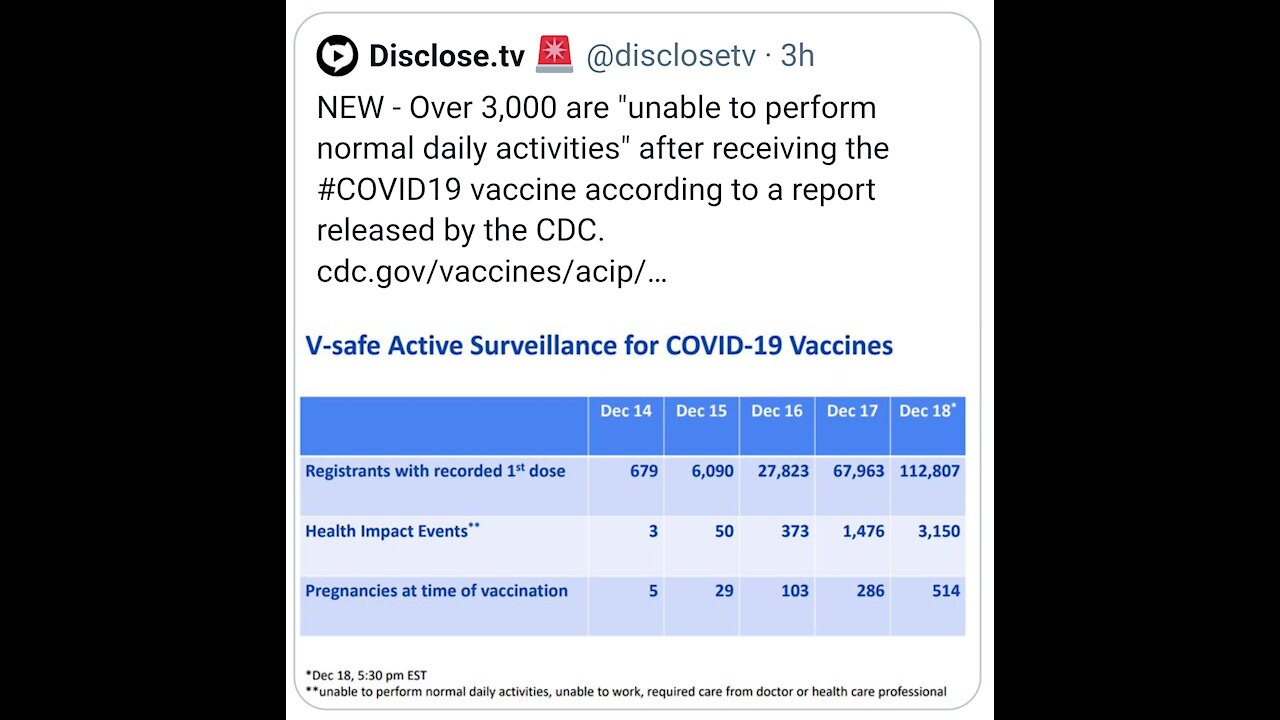Select the Dec 14 column header
Image resolution: width=1280 pixels, height=720 pixels.
point(625,412)
